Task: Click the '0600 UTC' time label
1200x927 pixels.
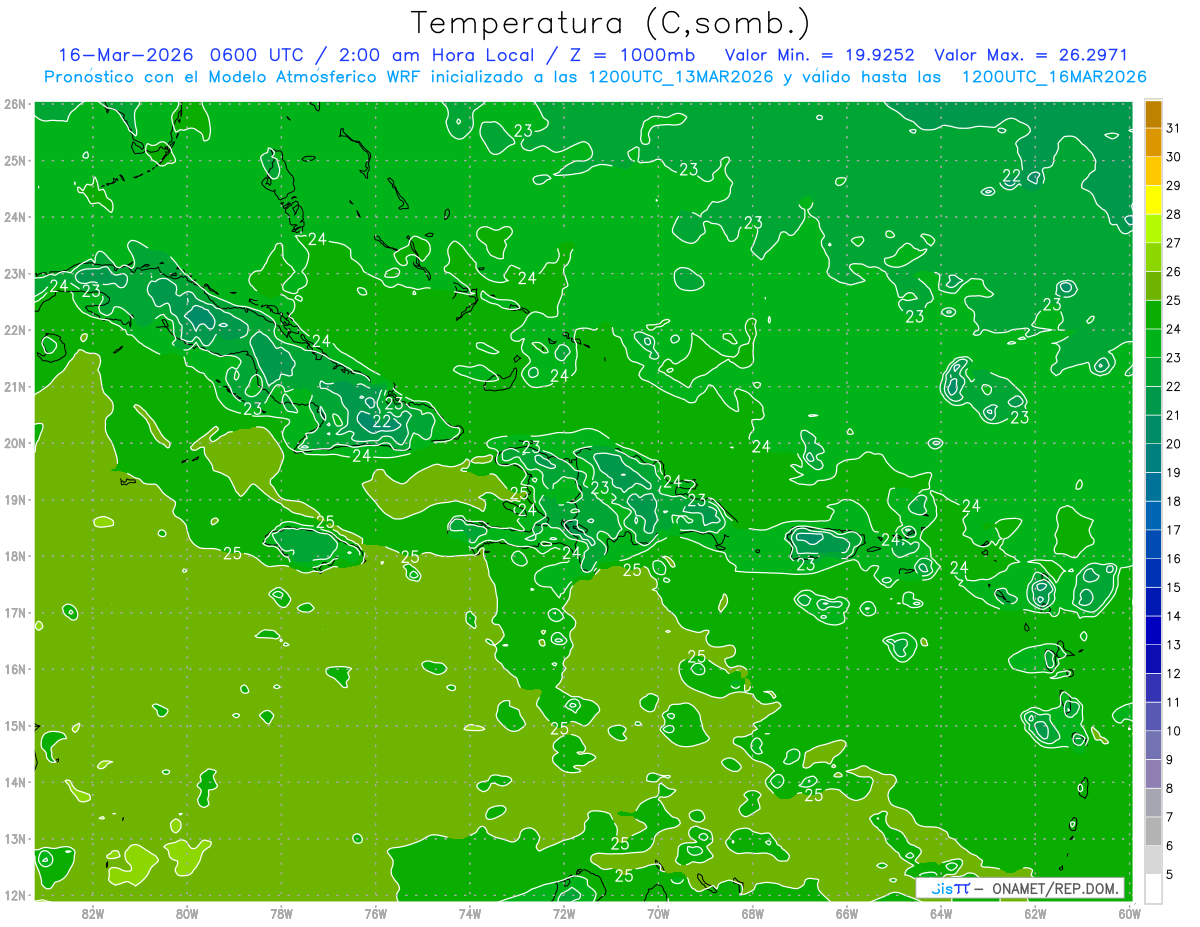Action: pyautogui.click(x=257, y=55)
